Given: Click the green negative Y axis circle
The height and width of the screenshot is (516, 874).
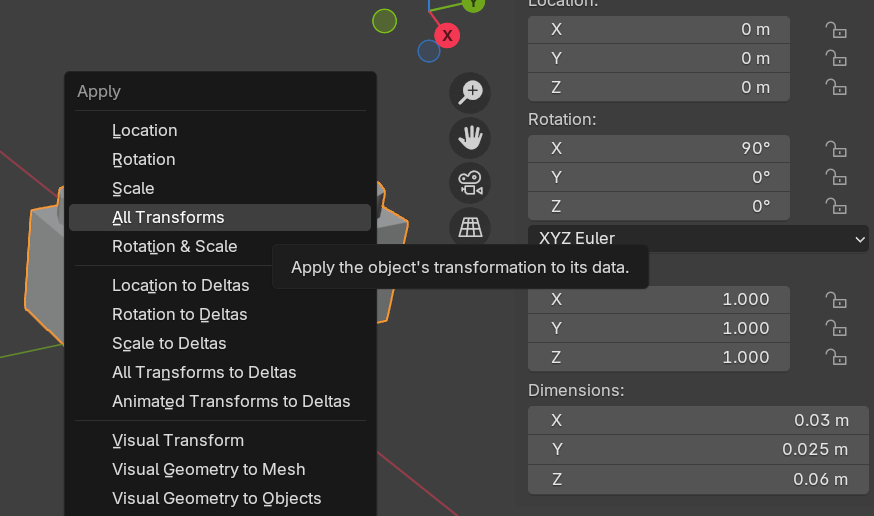Looking at the screenshot, I should pyautogui.click(x=384, y=20).
